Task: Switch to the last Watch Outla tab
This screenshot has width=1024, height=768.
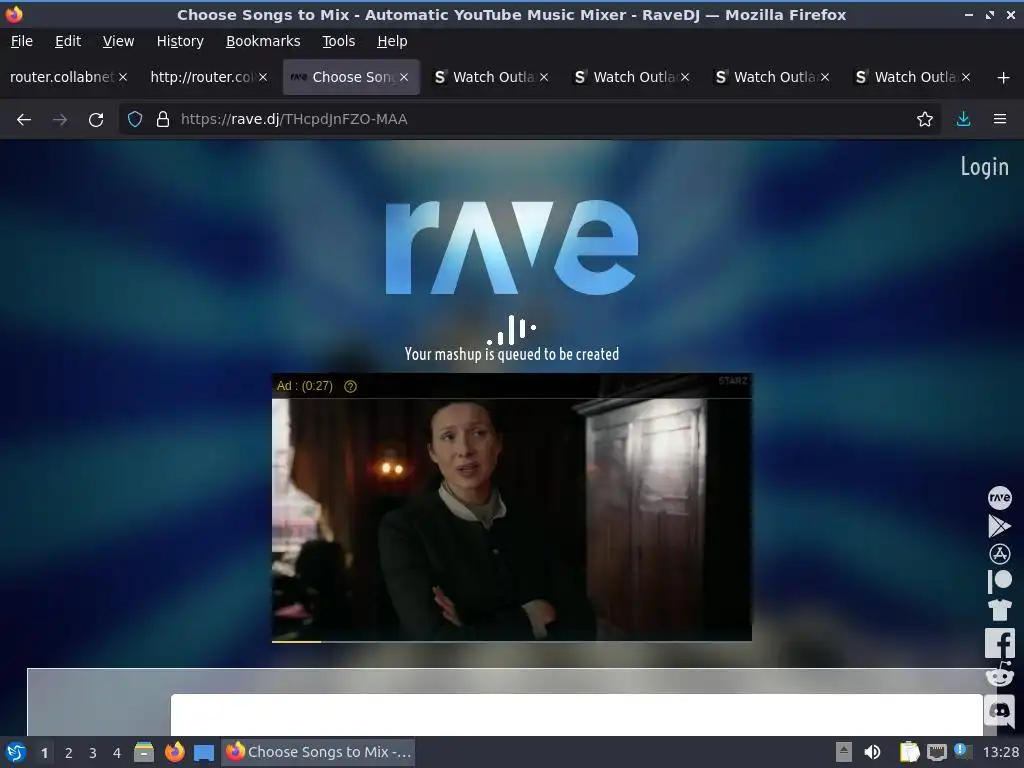Action: point(913,77)
